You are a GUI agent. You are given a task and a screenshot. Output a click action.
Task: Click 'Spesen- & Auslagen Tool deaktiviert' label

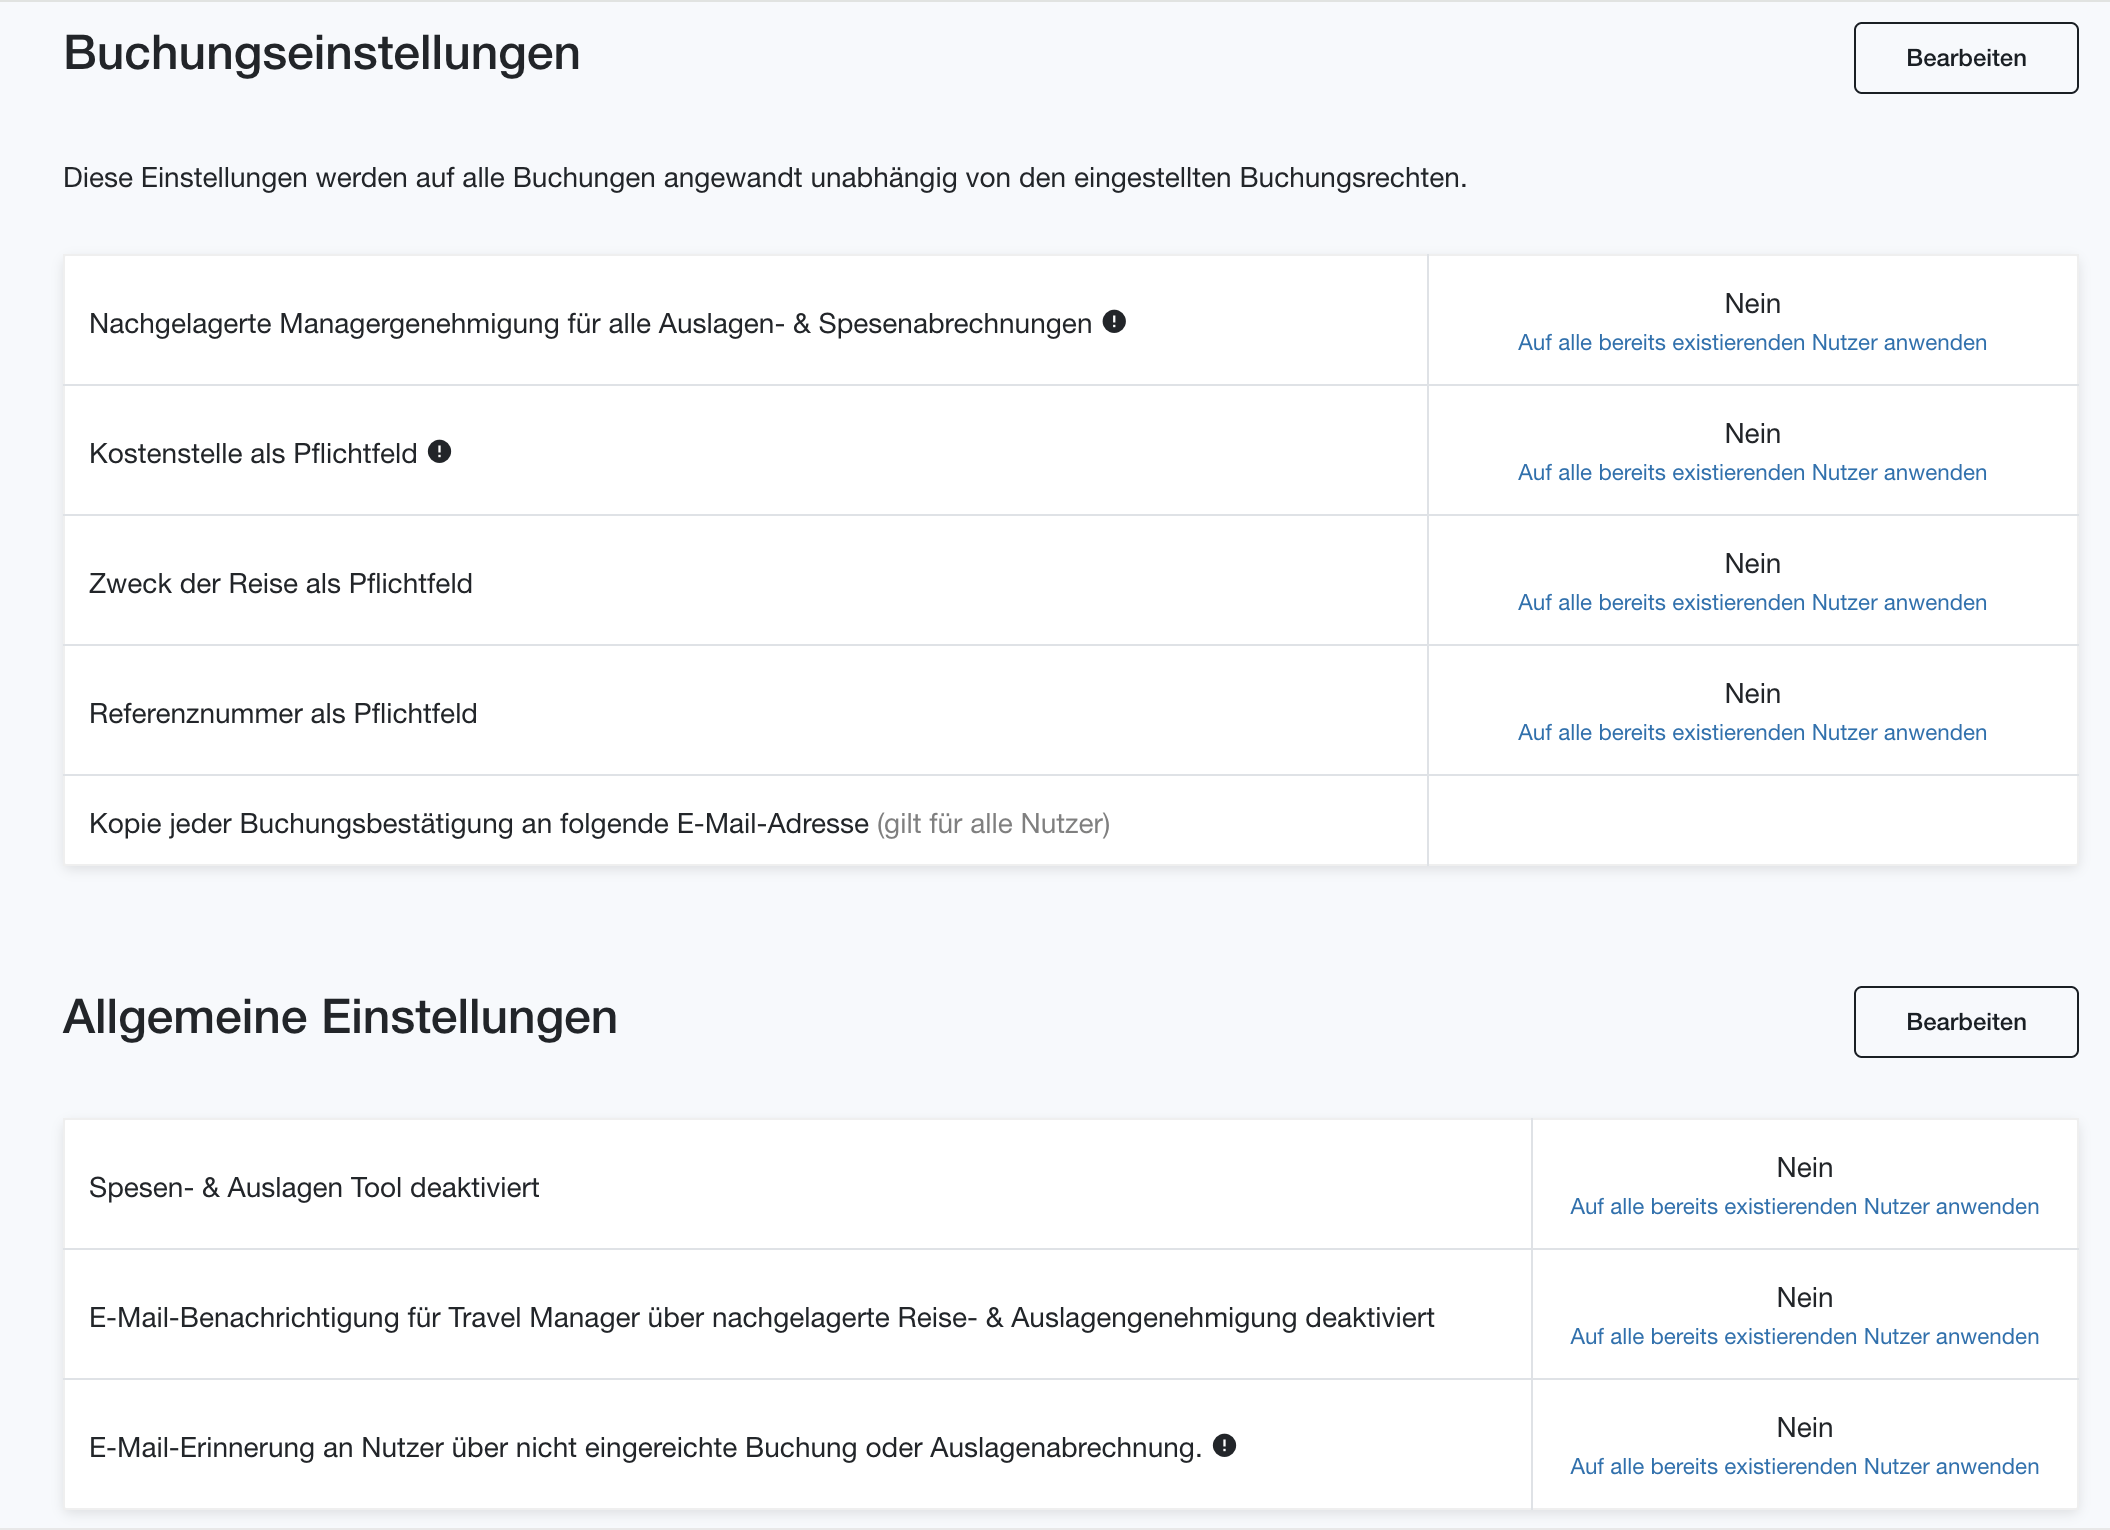pos(314,1187)
